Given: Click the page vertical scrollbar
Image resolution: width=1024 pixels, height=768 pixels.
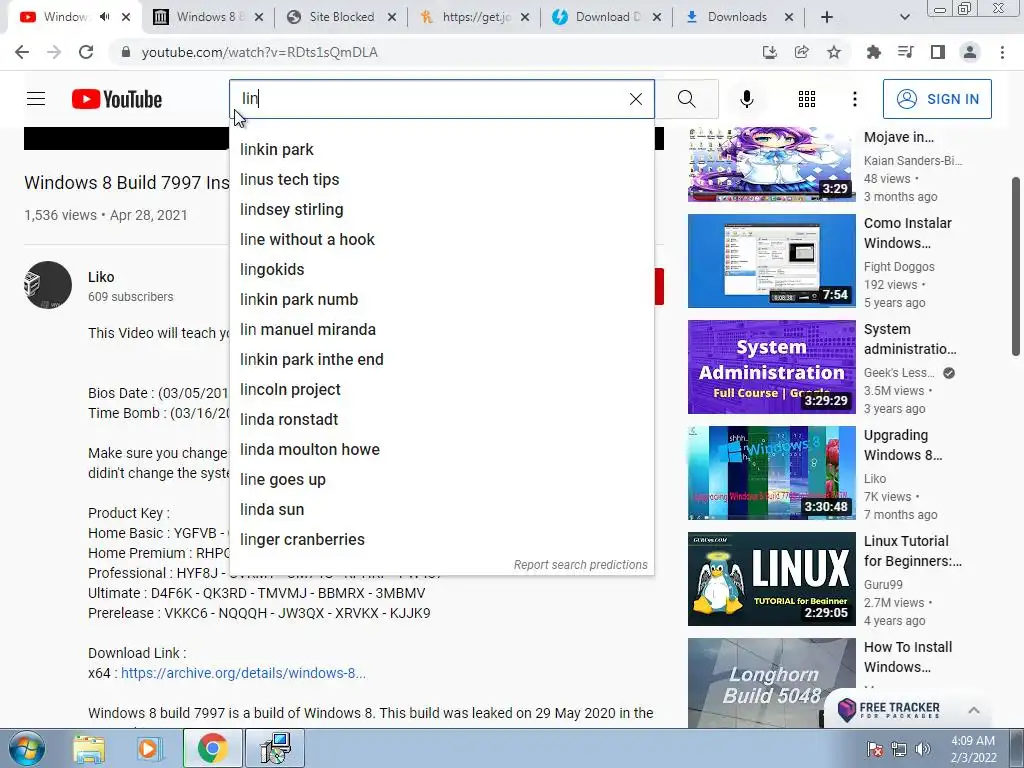Looking at the screenshot, I should click(x=1016, y=266).
